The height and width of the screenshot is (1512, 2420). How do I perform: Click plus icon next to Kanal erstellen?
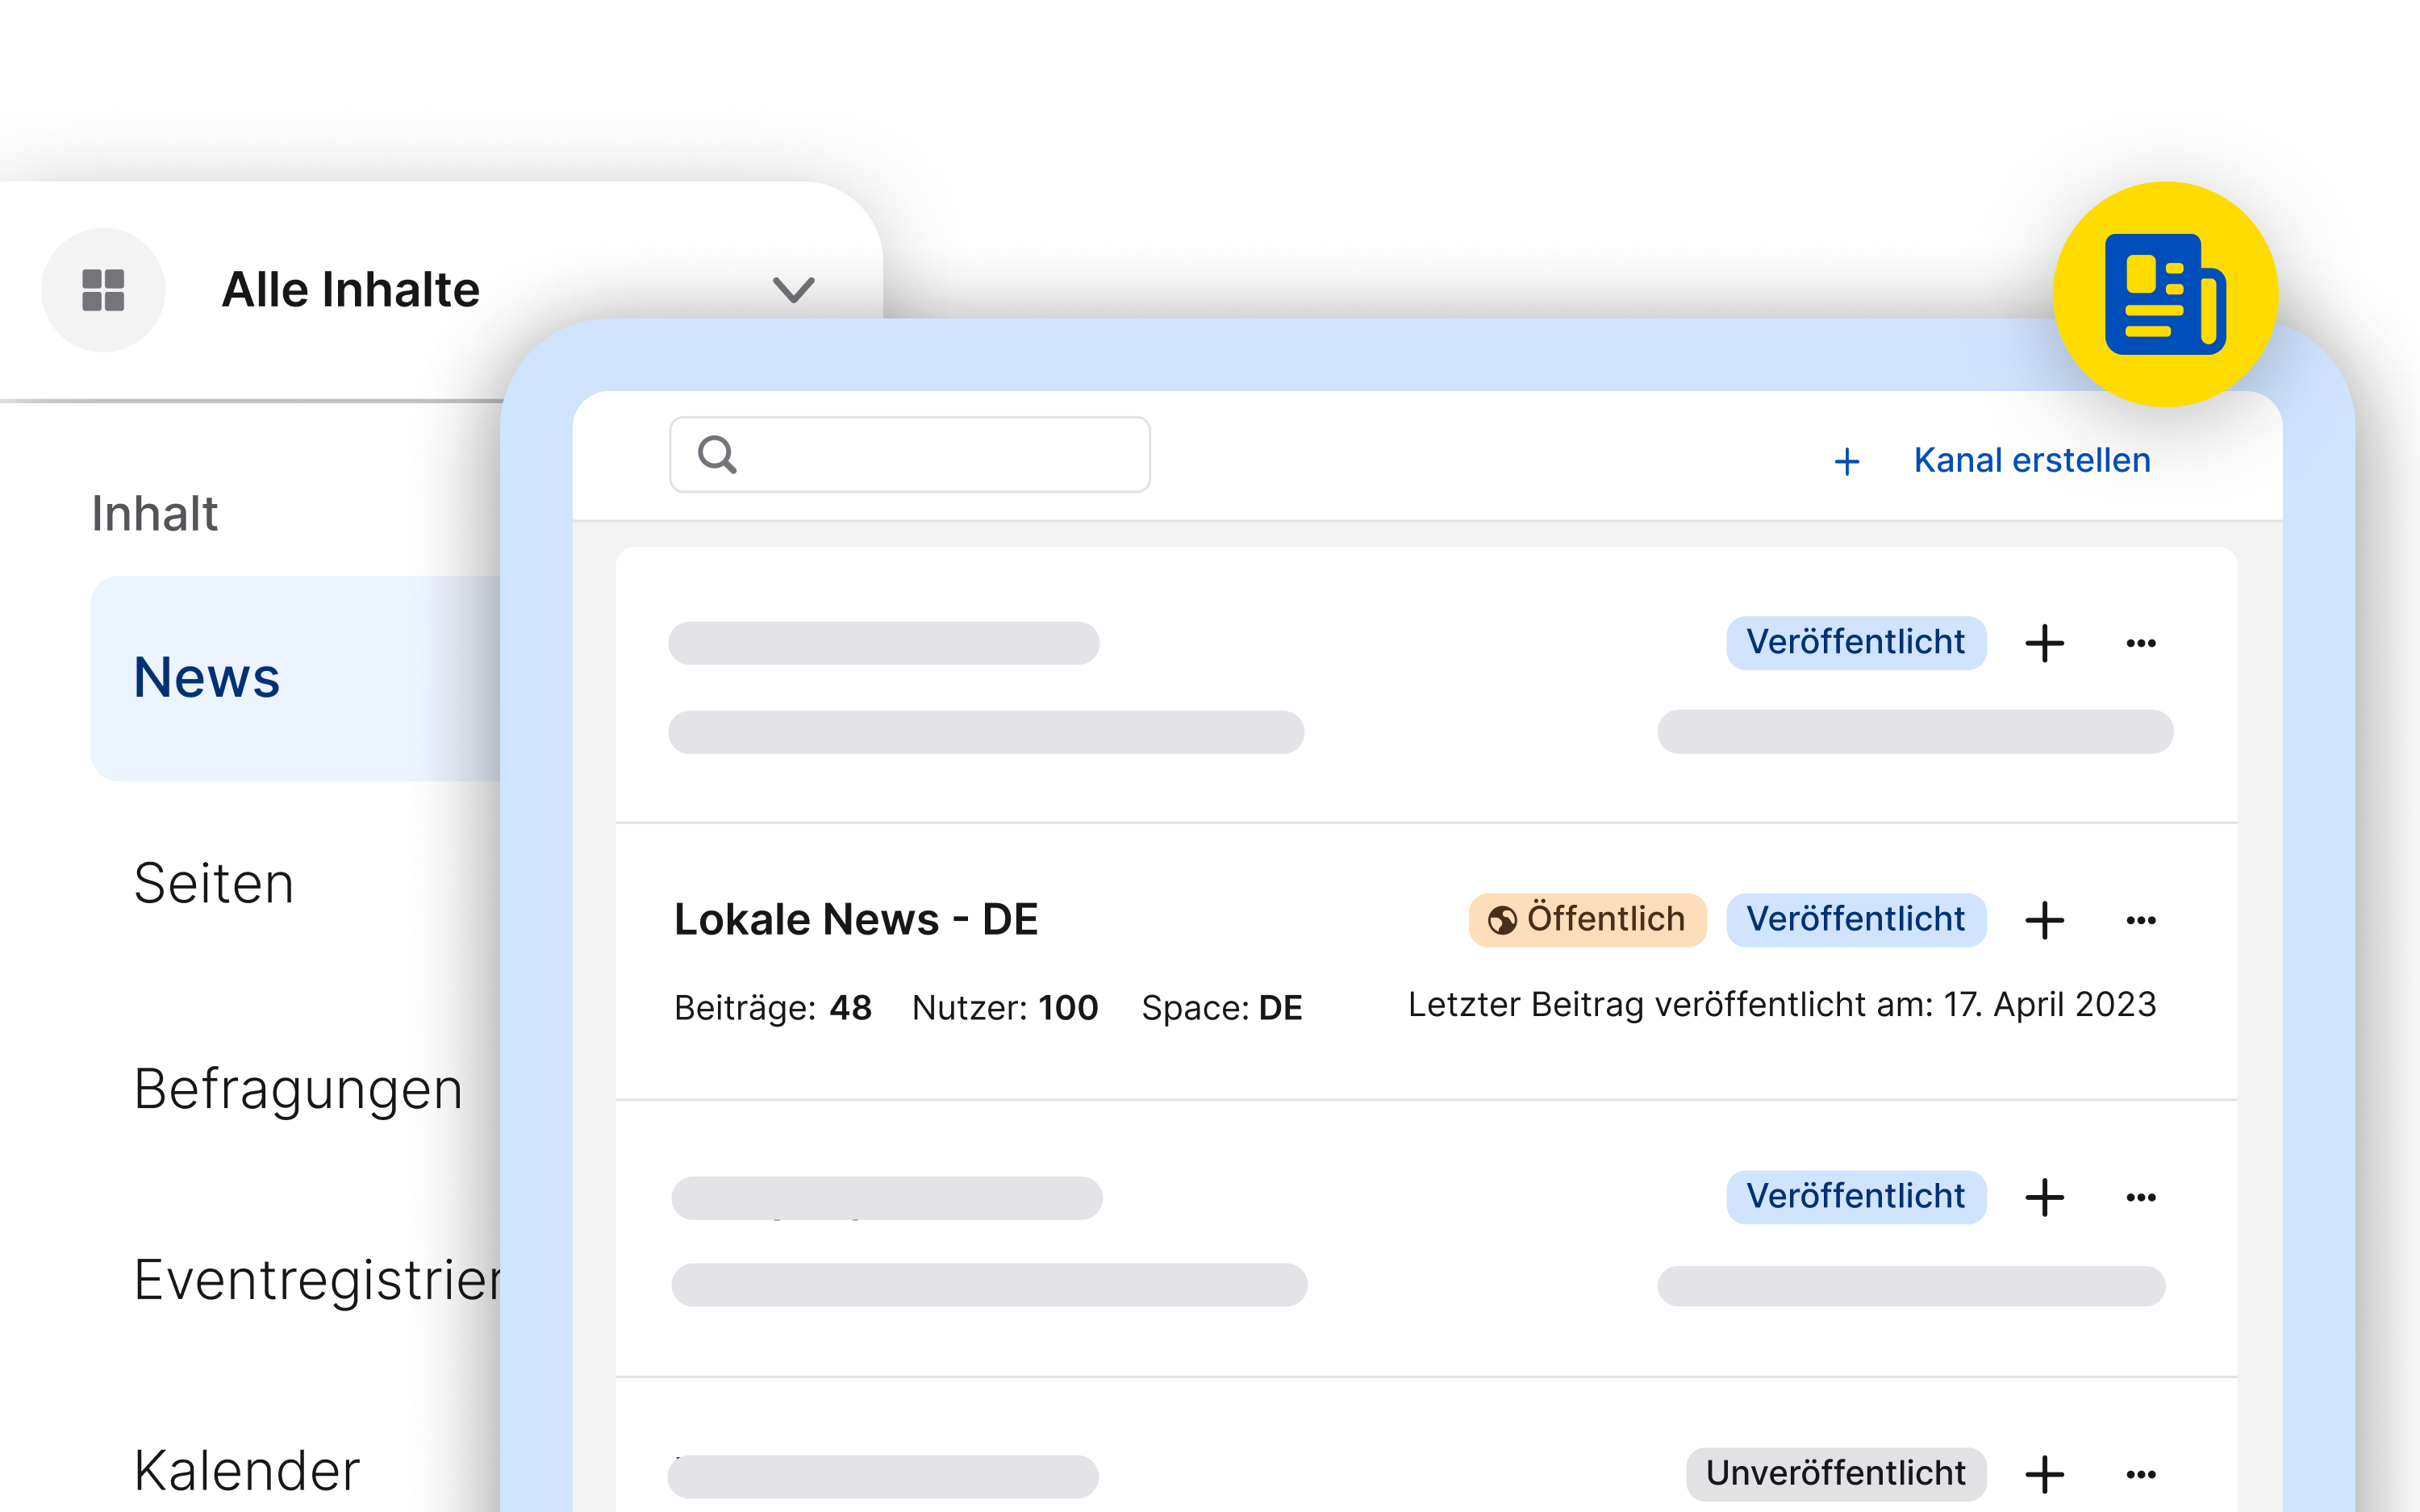[1847, 462]
